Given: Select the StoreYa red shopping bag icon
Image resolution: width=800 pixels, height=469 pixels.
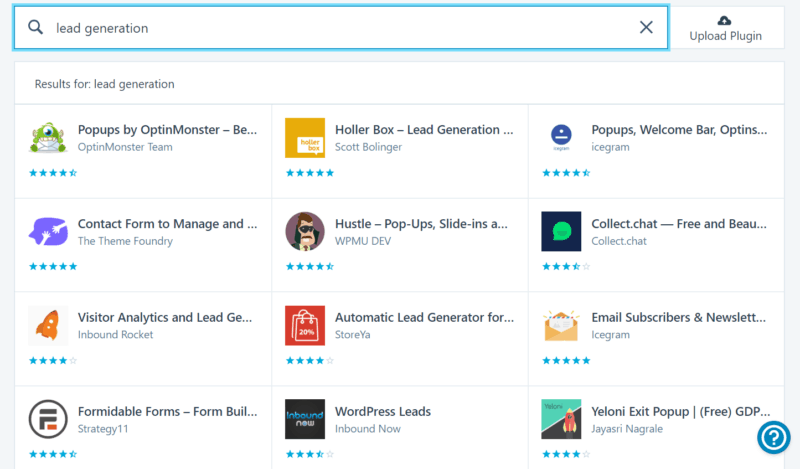Looking at the screenshot, I should tap(305, 326).
